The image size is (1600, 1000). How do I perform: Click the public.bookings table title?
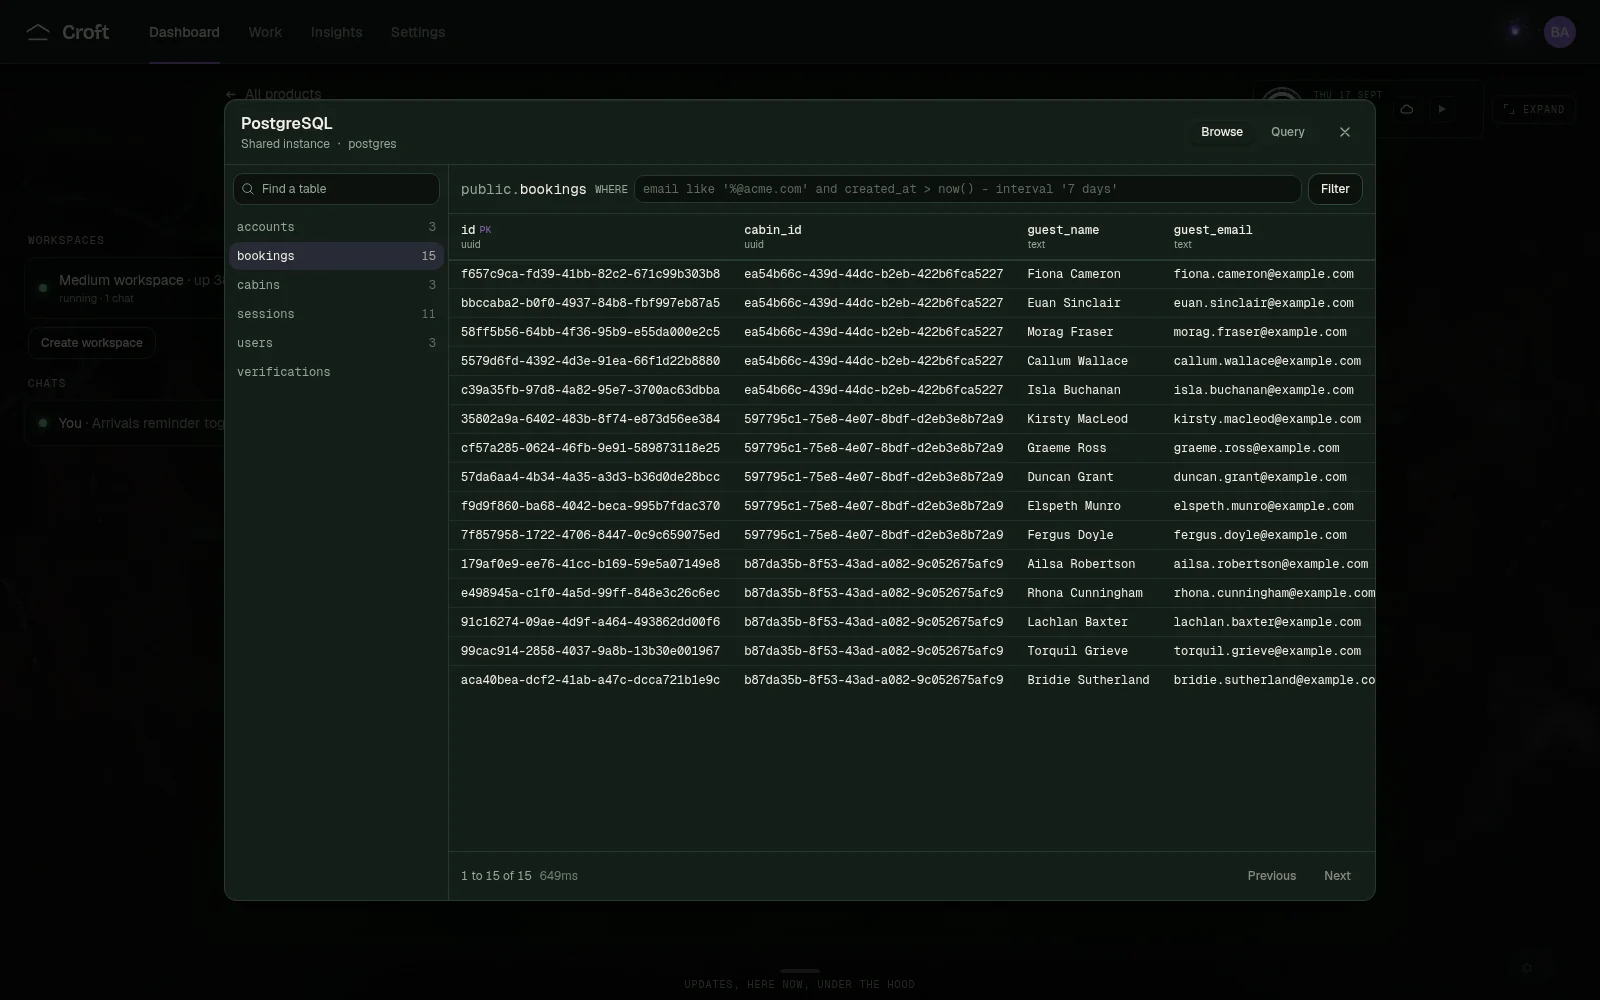(x=523, y=189)
